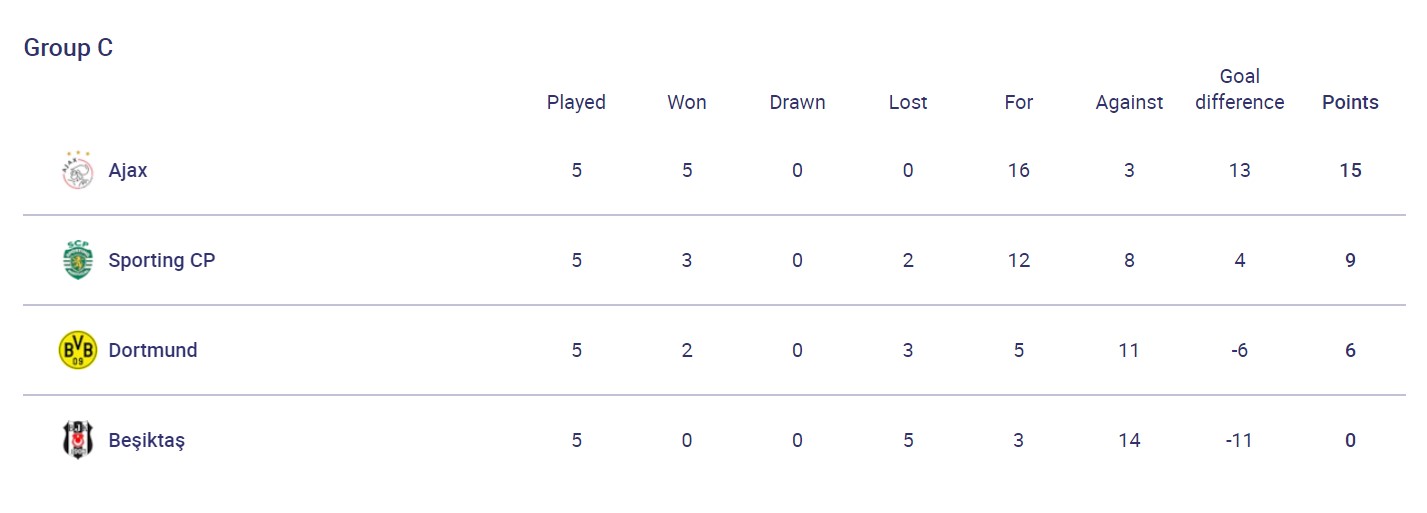
Task: Click Ajax's 15 points value
Action: click(x=1350, y=170)
